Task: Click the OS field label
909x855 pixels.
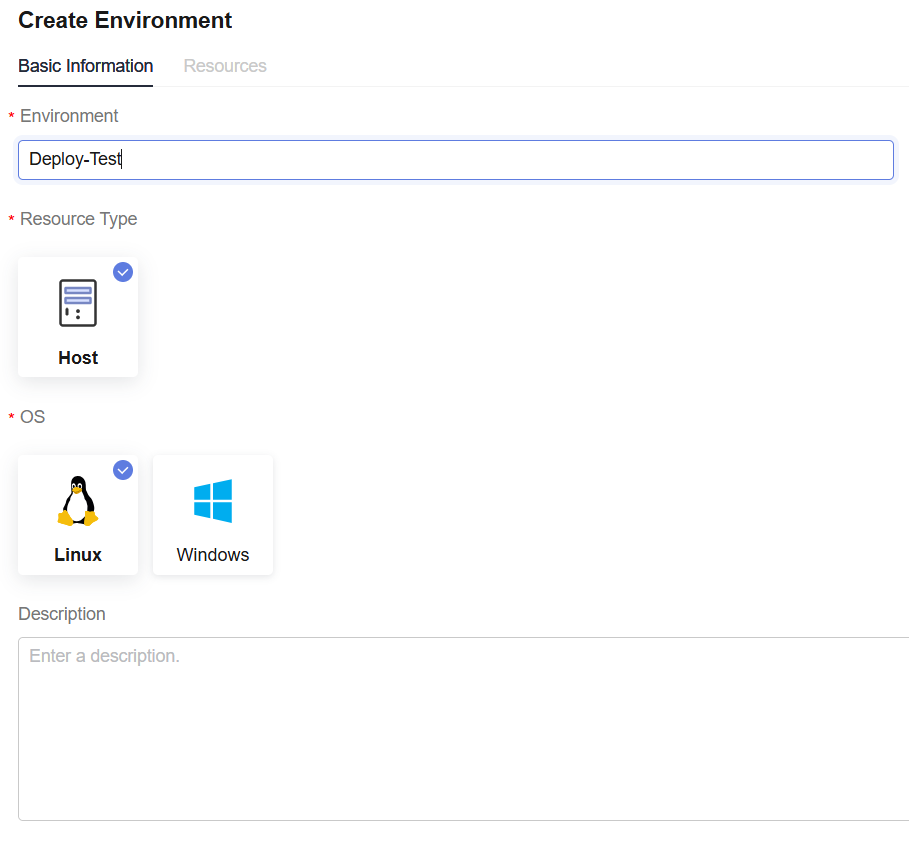Action: [32, 417]
